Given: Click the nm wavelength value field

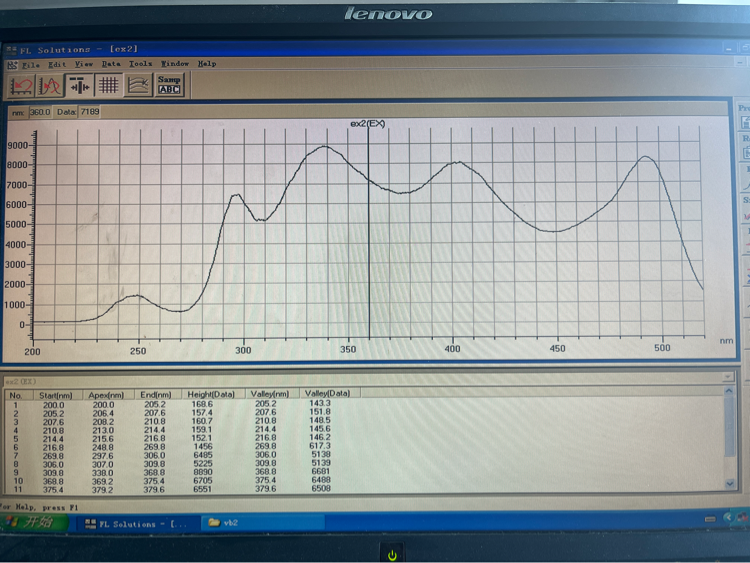Looking at the screenshot, I should click(x=40, y=113).
